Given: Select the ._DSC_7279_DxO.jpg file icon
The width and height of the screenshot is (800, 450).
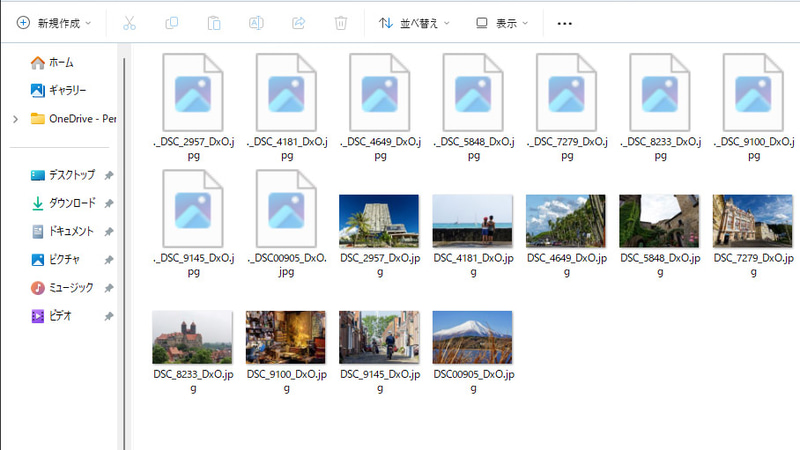Looking at the screenshot, I should tap(566, 92).
